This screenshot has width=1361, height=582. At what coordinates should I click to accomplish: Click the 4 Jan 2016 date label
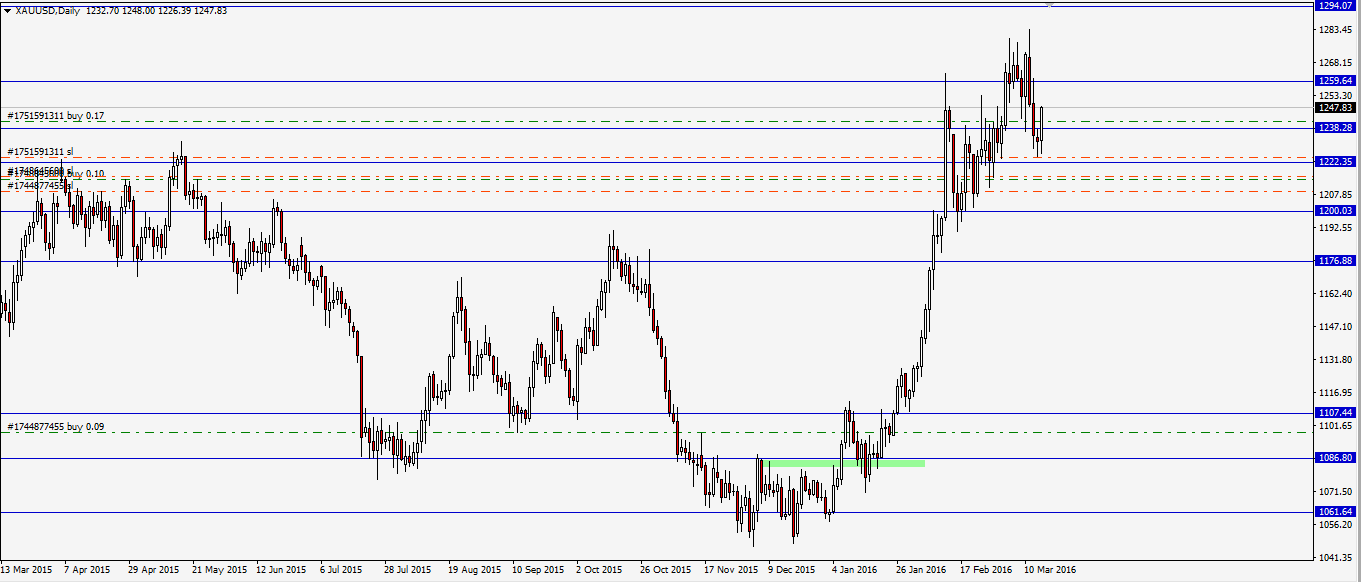[x=855, y=569]
